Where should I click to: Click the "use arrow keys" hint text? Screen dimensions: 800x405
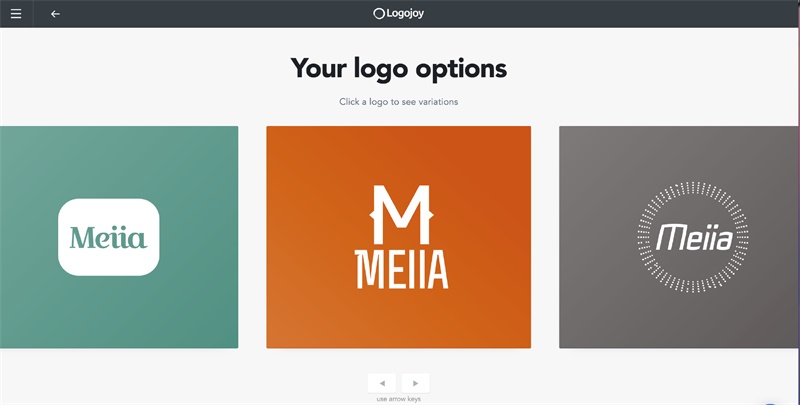[398, 399]
